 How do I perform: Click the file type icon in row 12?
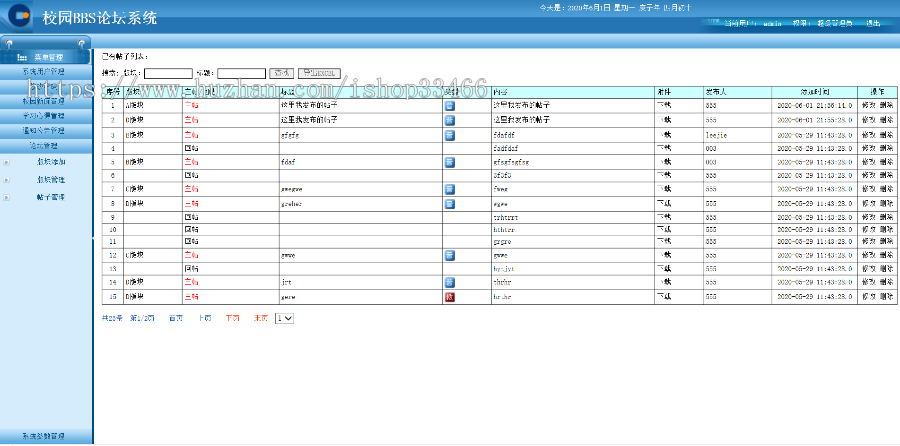click(x=450, y=256)
